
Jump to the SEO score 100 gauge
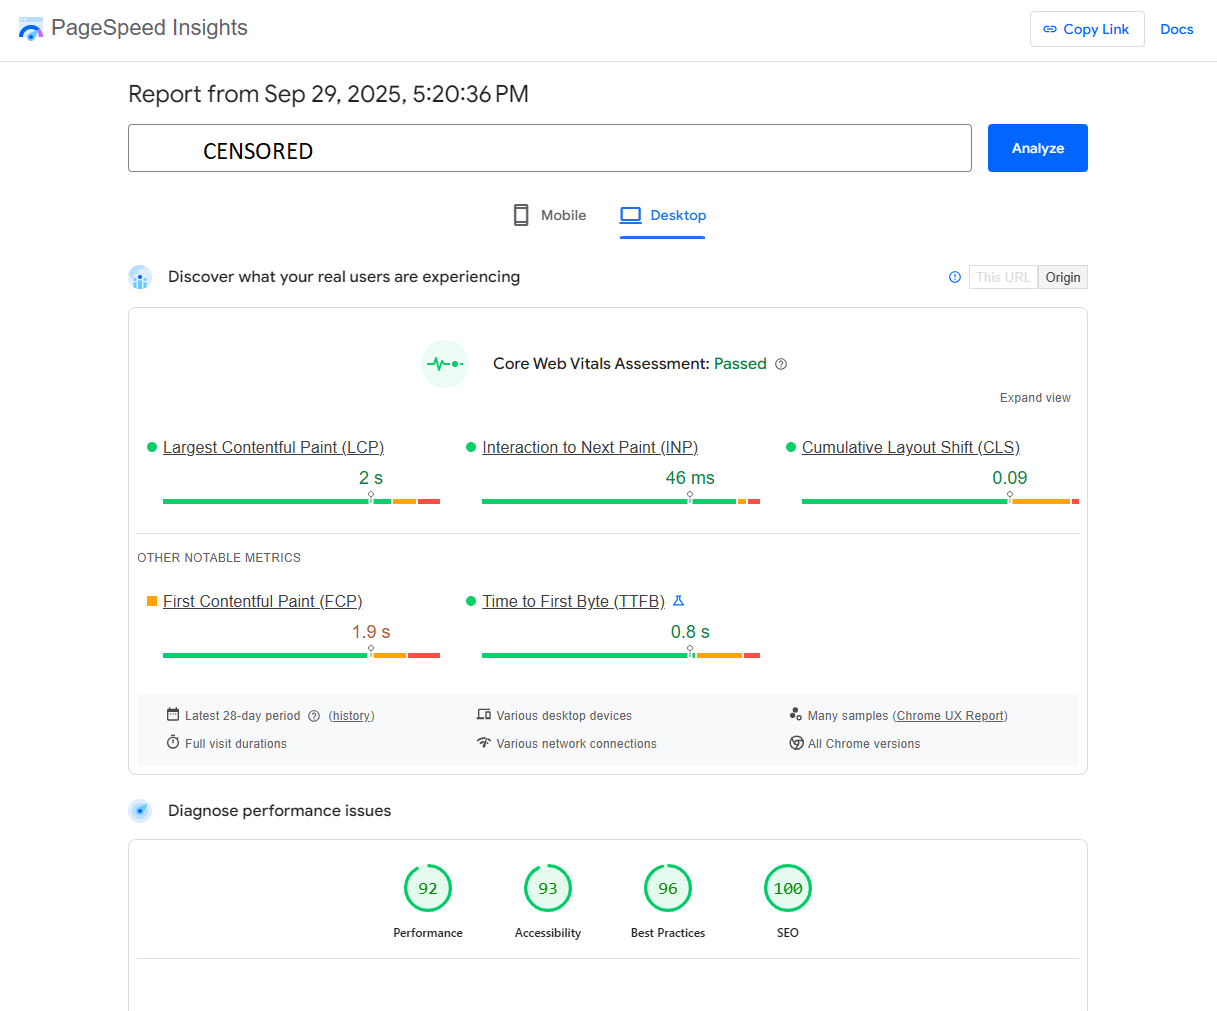[x=788, y=888]
